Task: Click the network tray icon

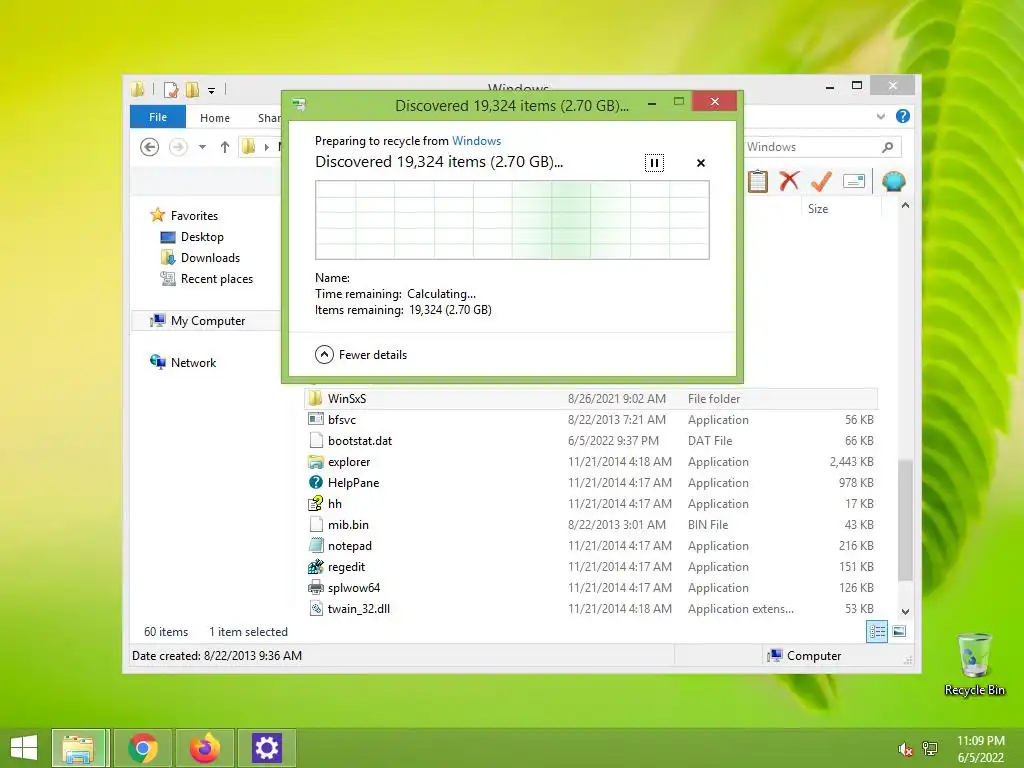Action: click(x=929, y=749)
